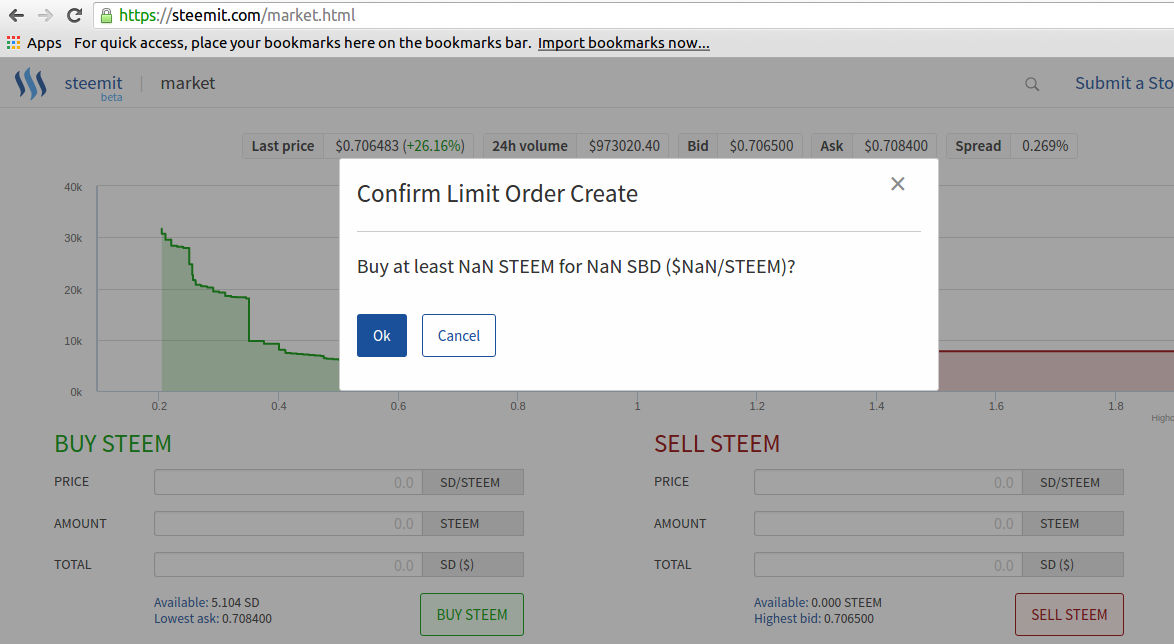
Task: Click the Steemit logo icon
Action: pyautogui.click(x=31, y=84)
